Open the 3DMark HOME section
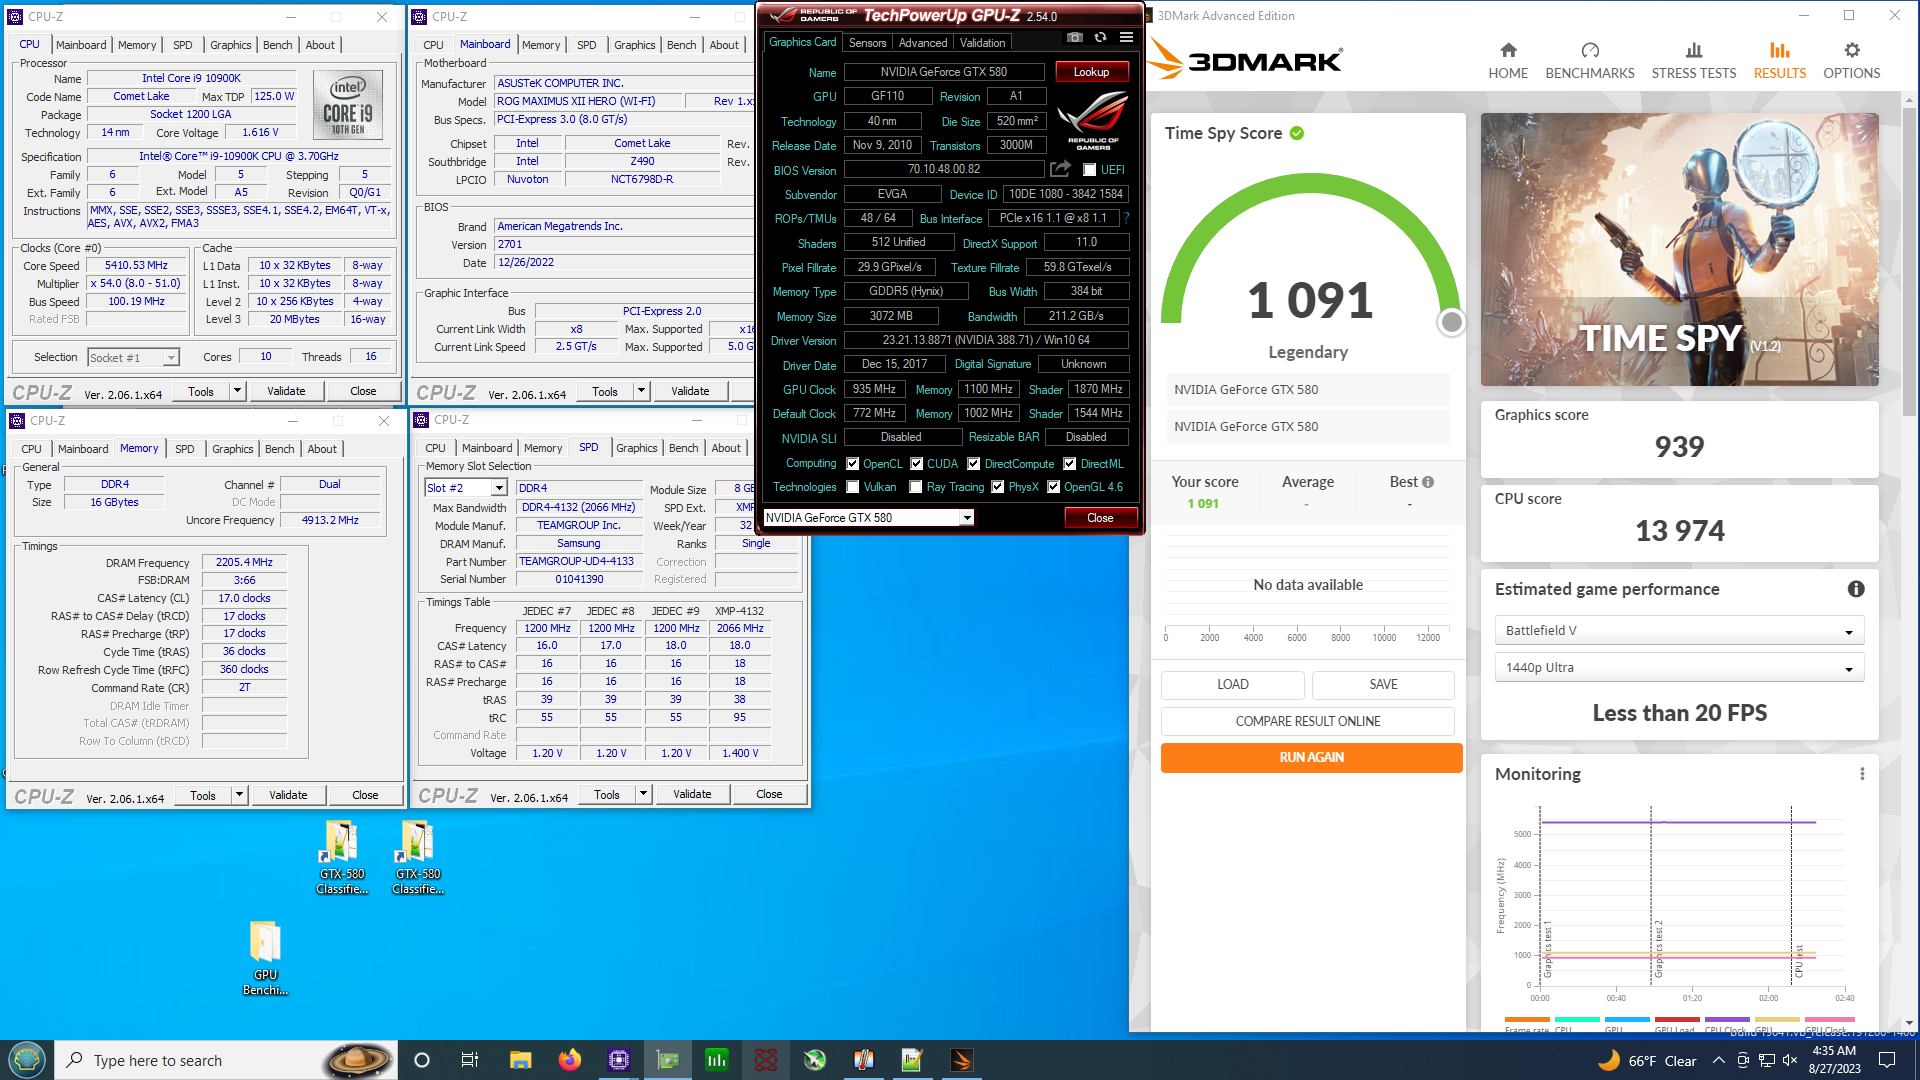Image resolution: width=1920 pixels, height=1080 pixels. (x=1508, y=60)
